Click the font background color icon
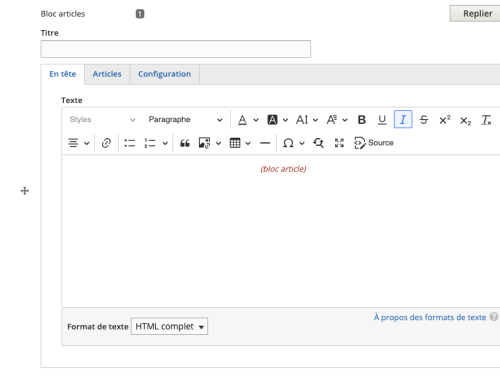 [272, 120]
